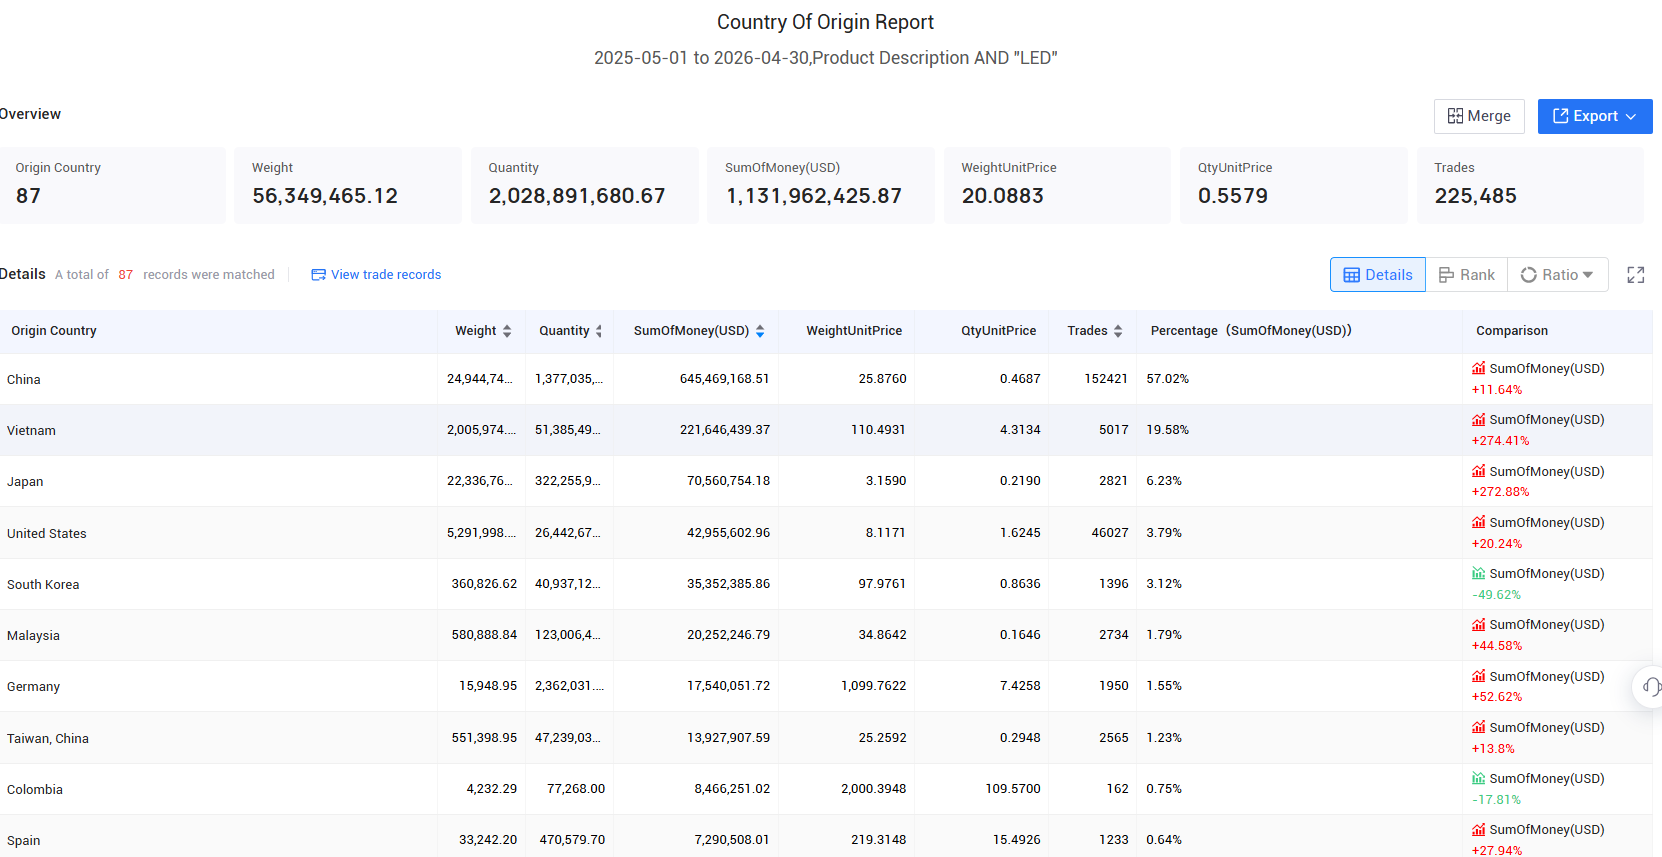The height and width of the screenshot is (857, 1662).
Task: Switch to the Rank view tab
Action: [1466, 275]
